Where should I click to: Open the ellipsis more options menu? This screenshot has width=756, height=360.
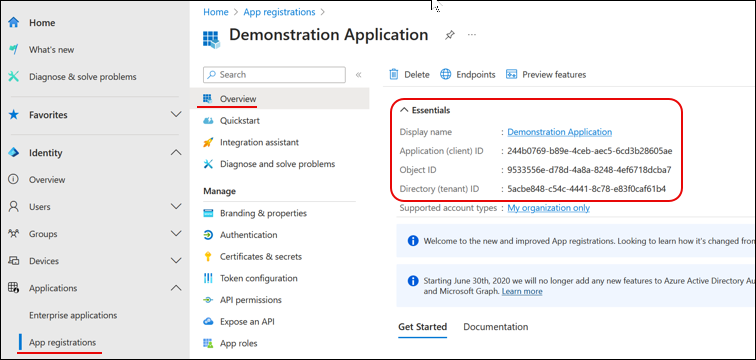pyautogui.click(x=472, y=35)
